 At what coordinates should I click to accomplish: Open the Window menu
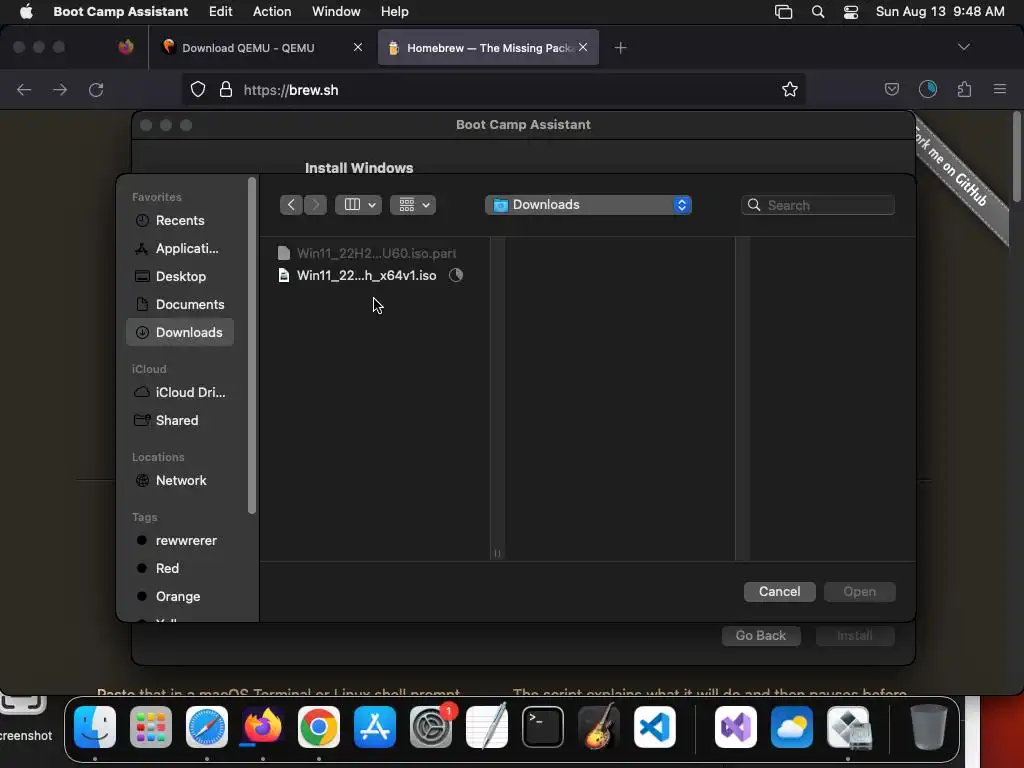pyautogui.click(x=336, y=12)
